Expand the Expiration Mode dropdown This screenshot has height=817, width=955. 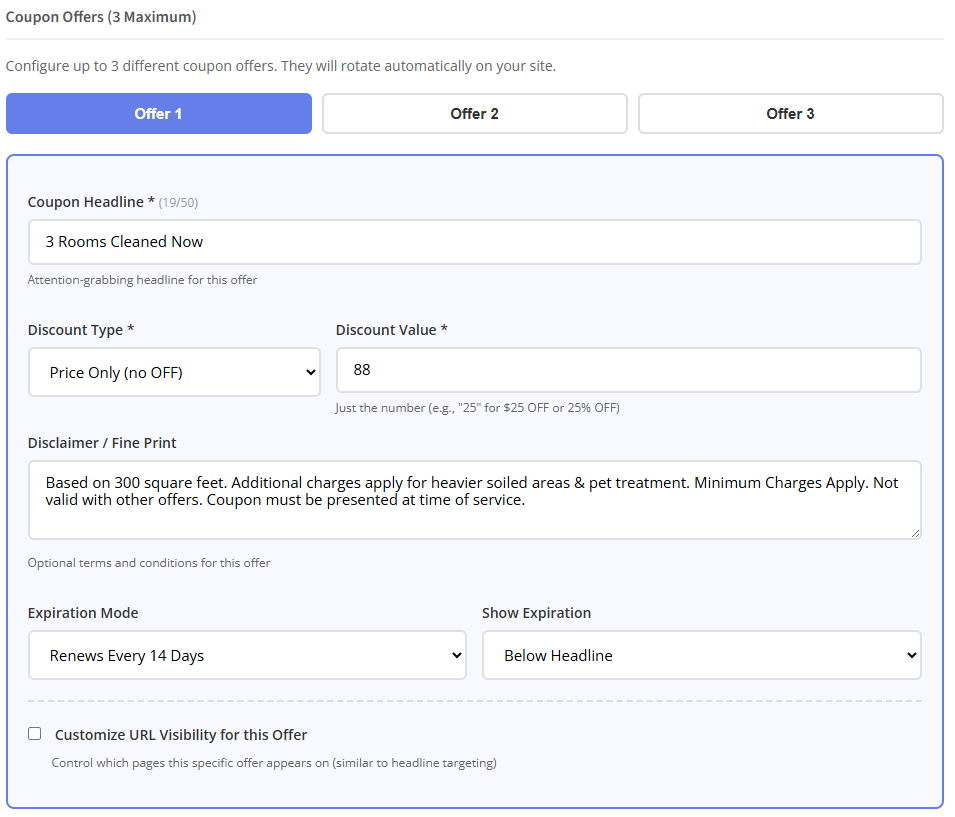(x=247, y=656)
